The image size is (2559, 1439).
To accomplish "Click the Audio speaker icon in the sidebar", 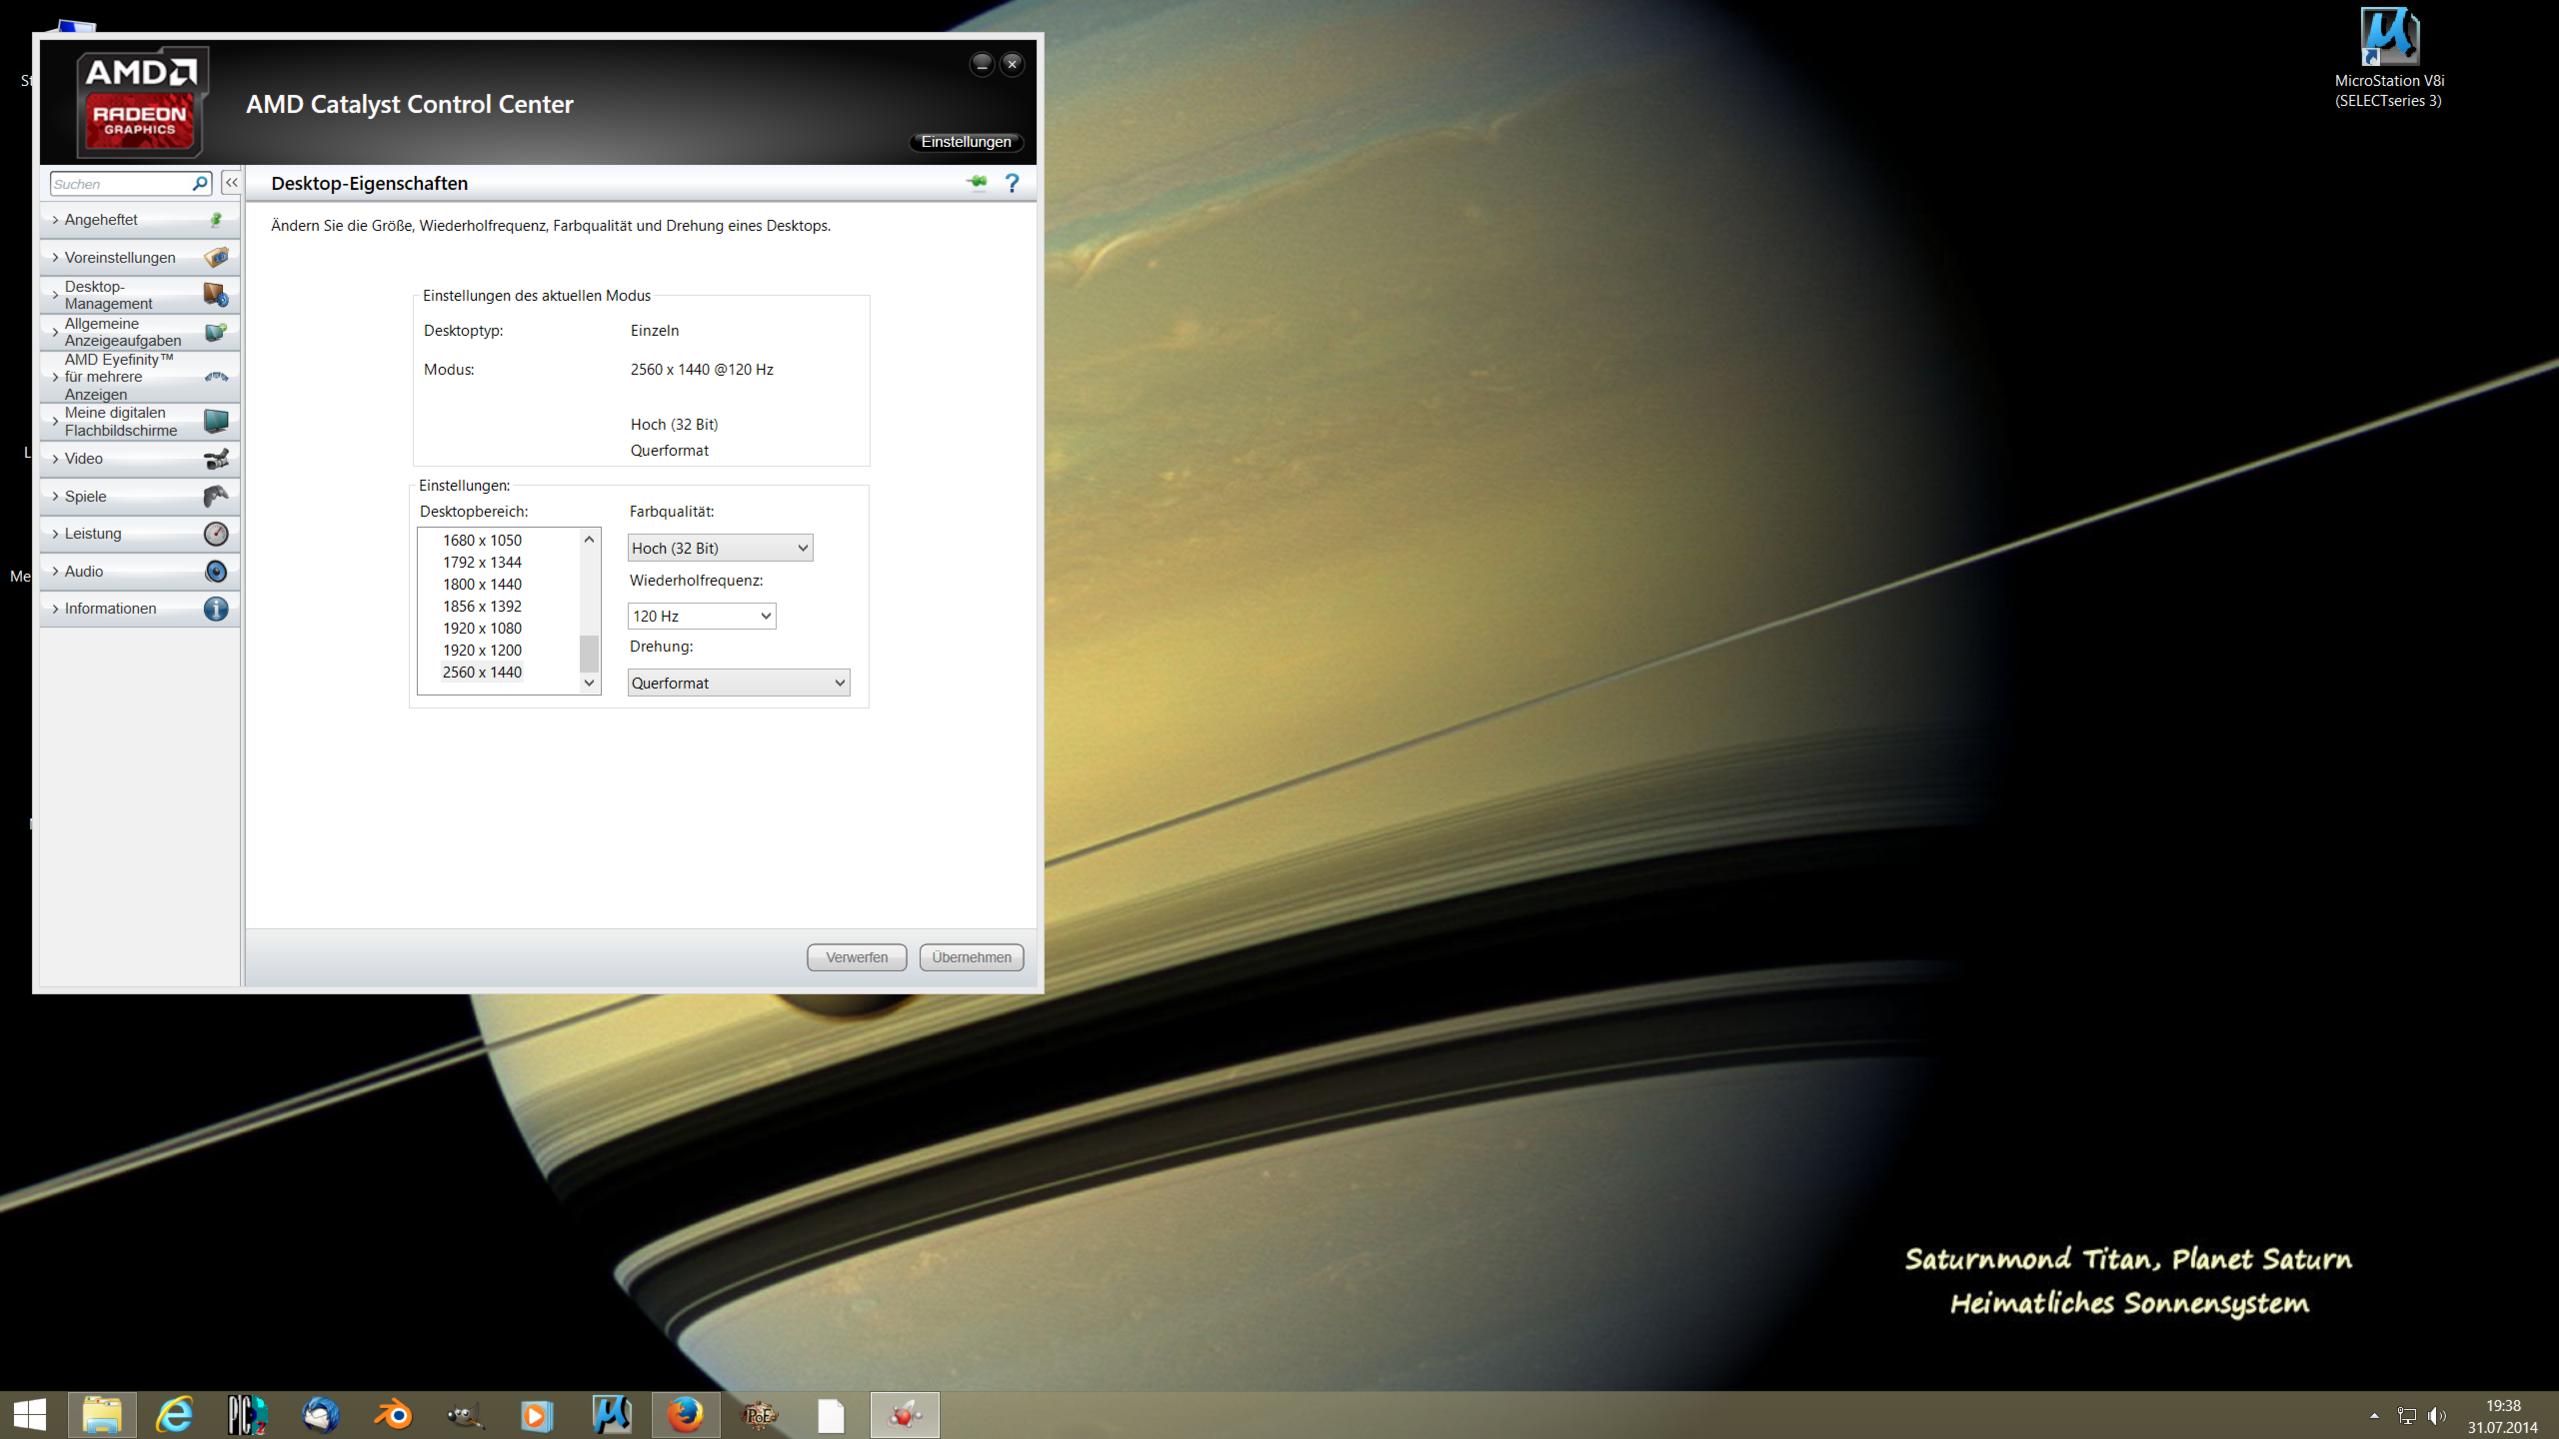I will point(215,572).
